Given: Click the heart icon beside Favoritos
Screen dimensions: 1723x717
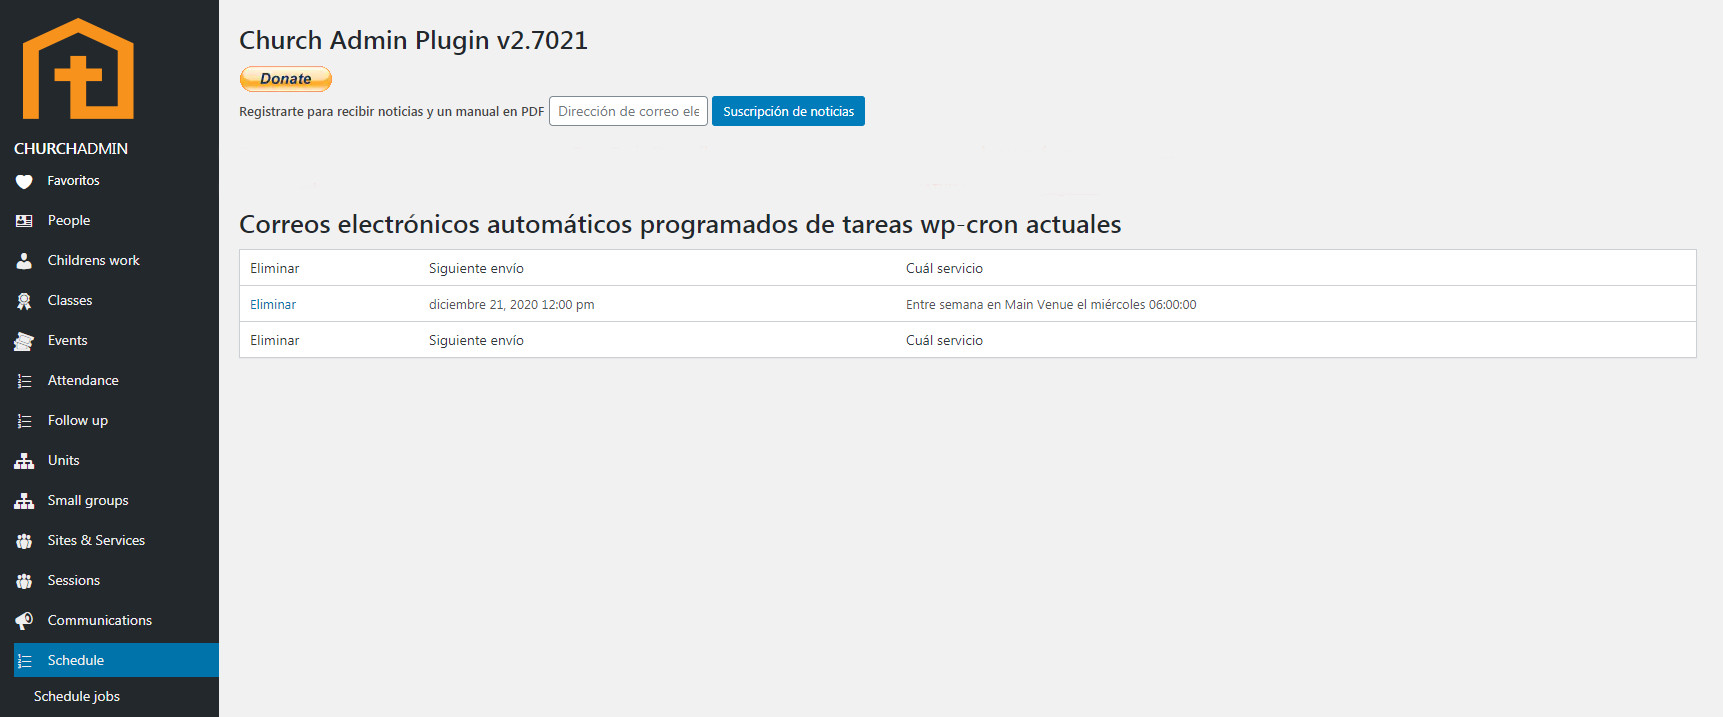Looking at the screenshot, I should pos(24,181).
